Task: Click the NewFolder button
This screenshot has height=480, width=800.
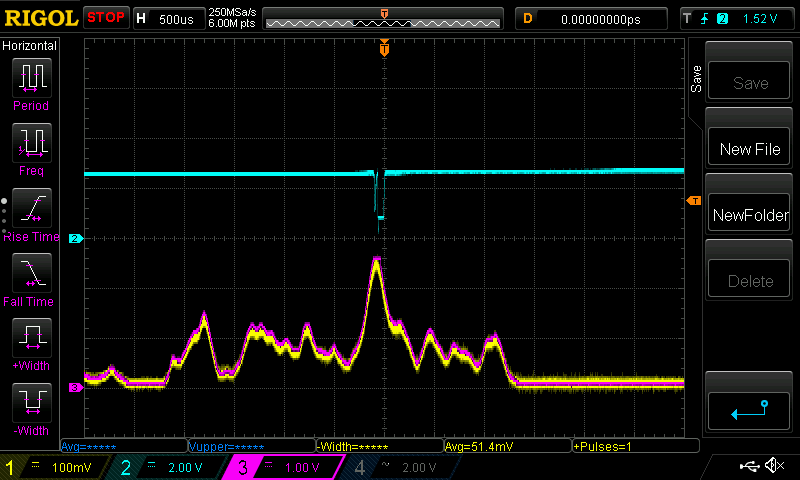Action: point(748,213)
